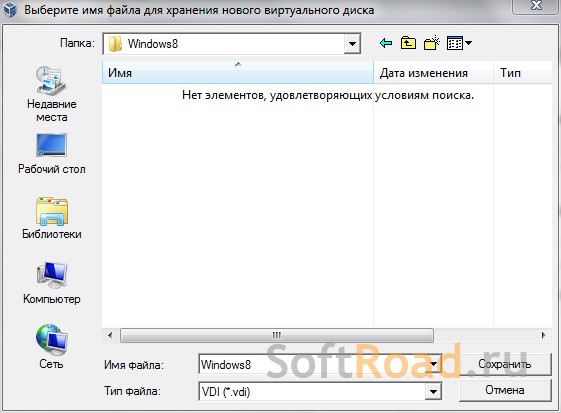Click the scrollbar right arrow
This screenshot has width=561, height=413.
tap(544, 336)
